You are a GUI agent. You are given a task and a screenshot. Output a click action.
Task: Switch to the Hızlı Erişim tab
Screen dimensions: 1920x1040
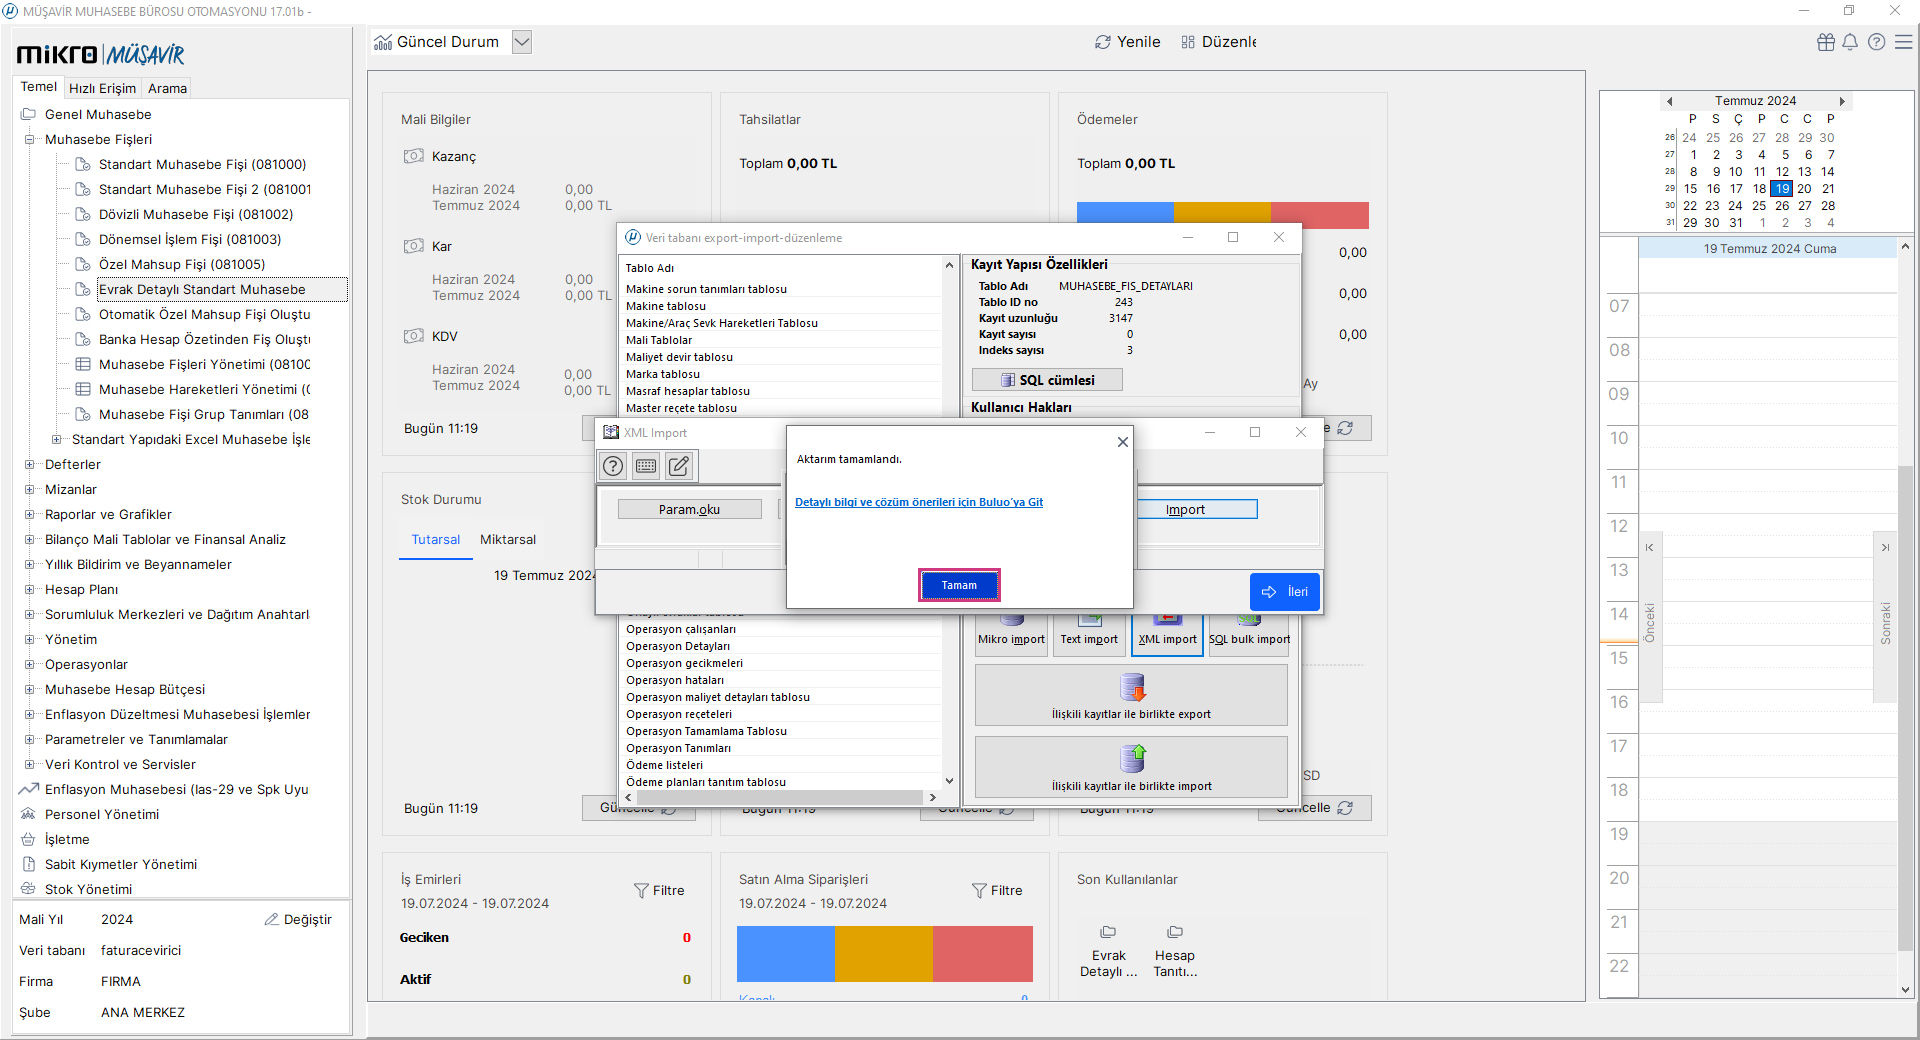[102, 88]
